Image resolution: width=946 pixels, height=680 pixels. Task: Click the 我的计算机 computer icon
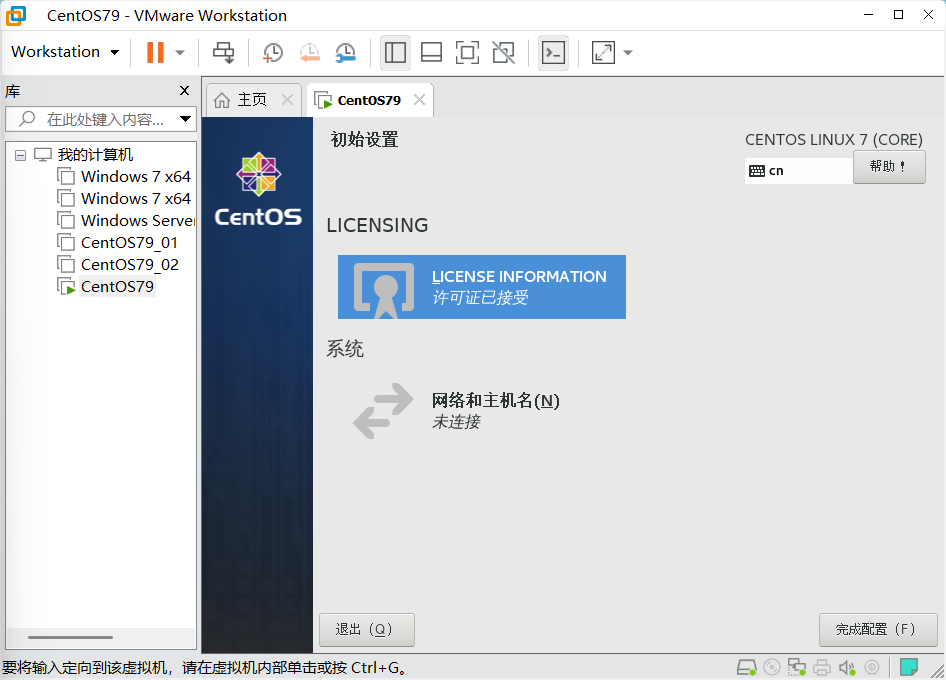(43, 155)
